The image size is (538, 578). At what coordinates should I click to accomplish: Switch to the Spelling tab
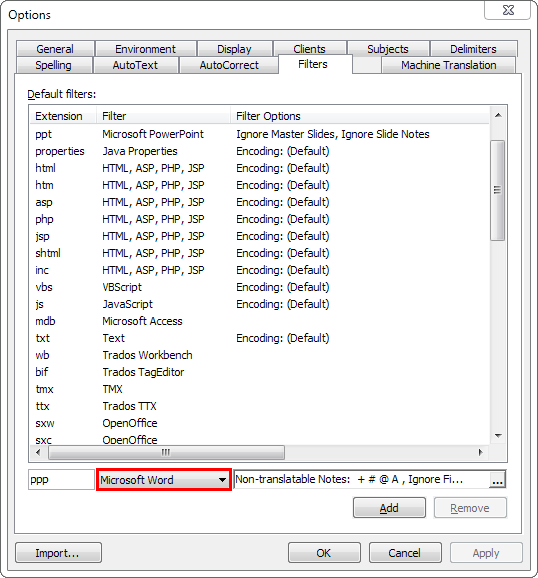point(53,65)
